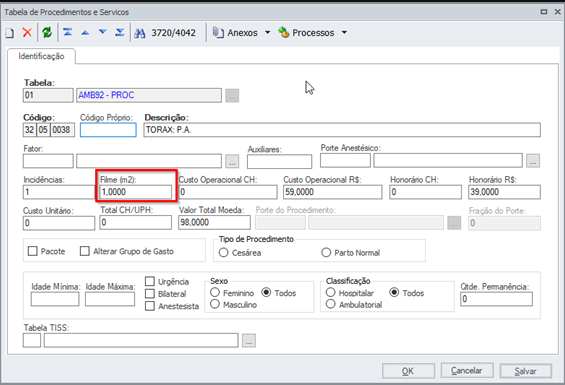The image size is (565, 385).
Task: Click the Auxiliares input field
Action: (280, 161)
